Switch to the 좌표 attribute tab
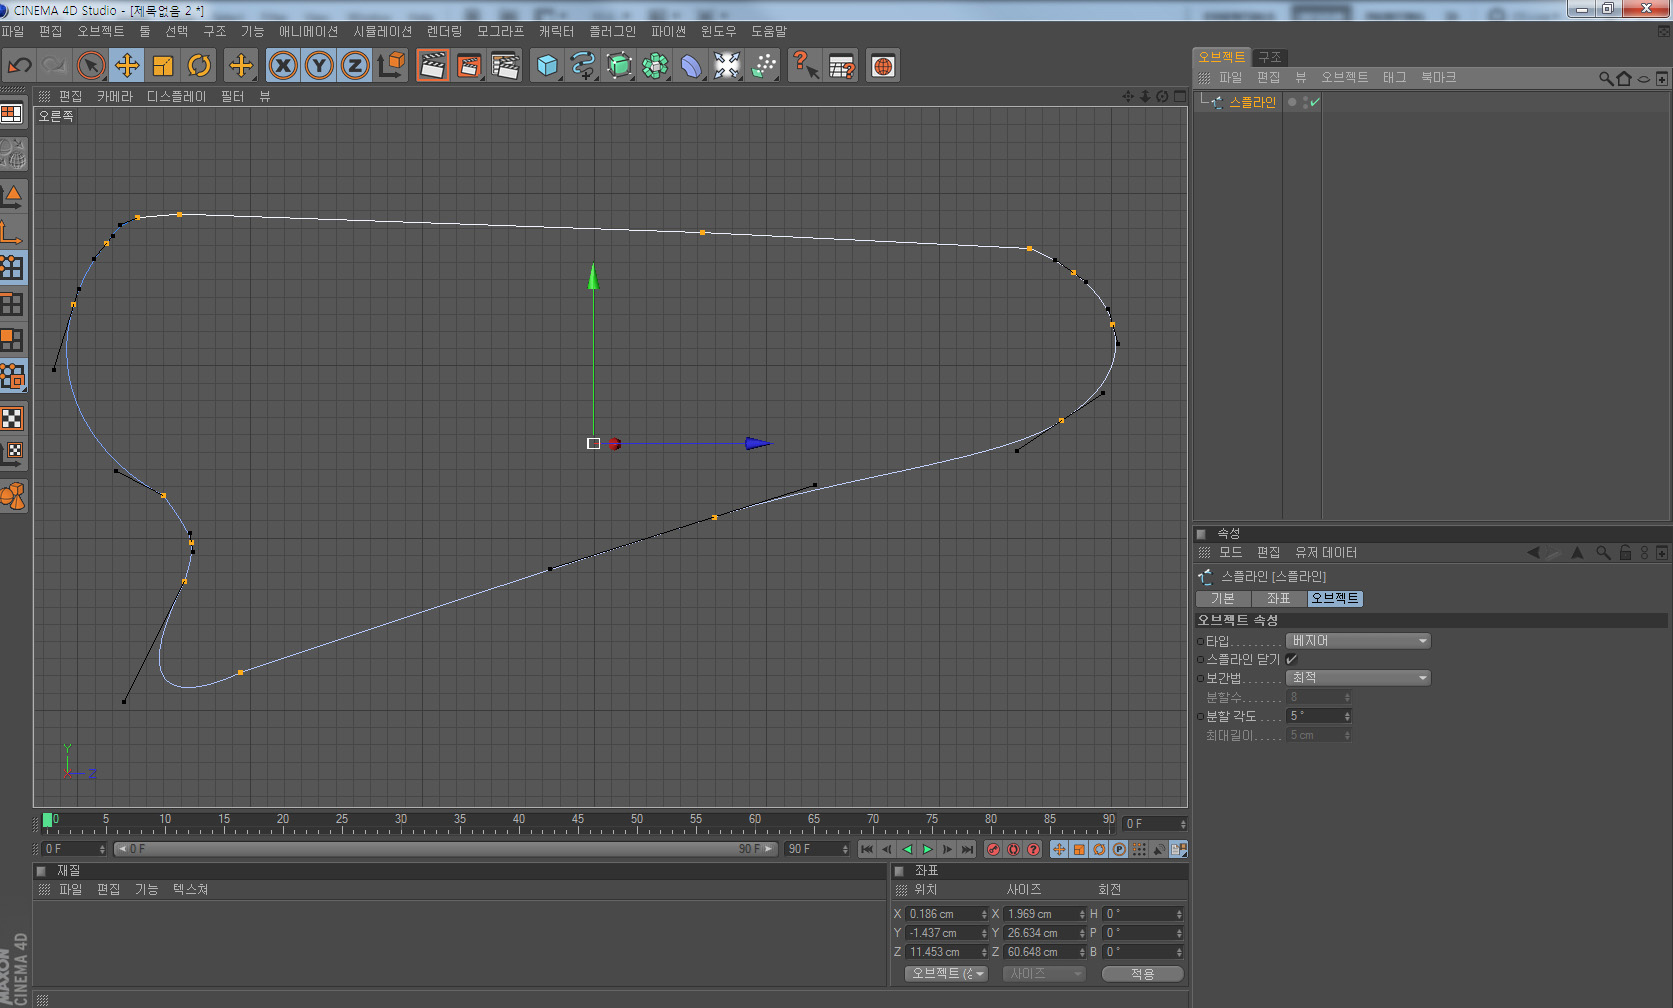The height and width of the screenshot is (1008, 1673). tap(1278, 598)
